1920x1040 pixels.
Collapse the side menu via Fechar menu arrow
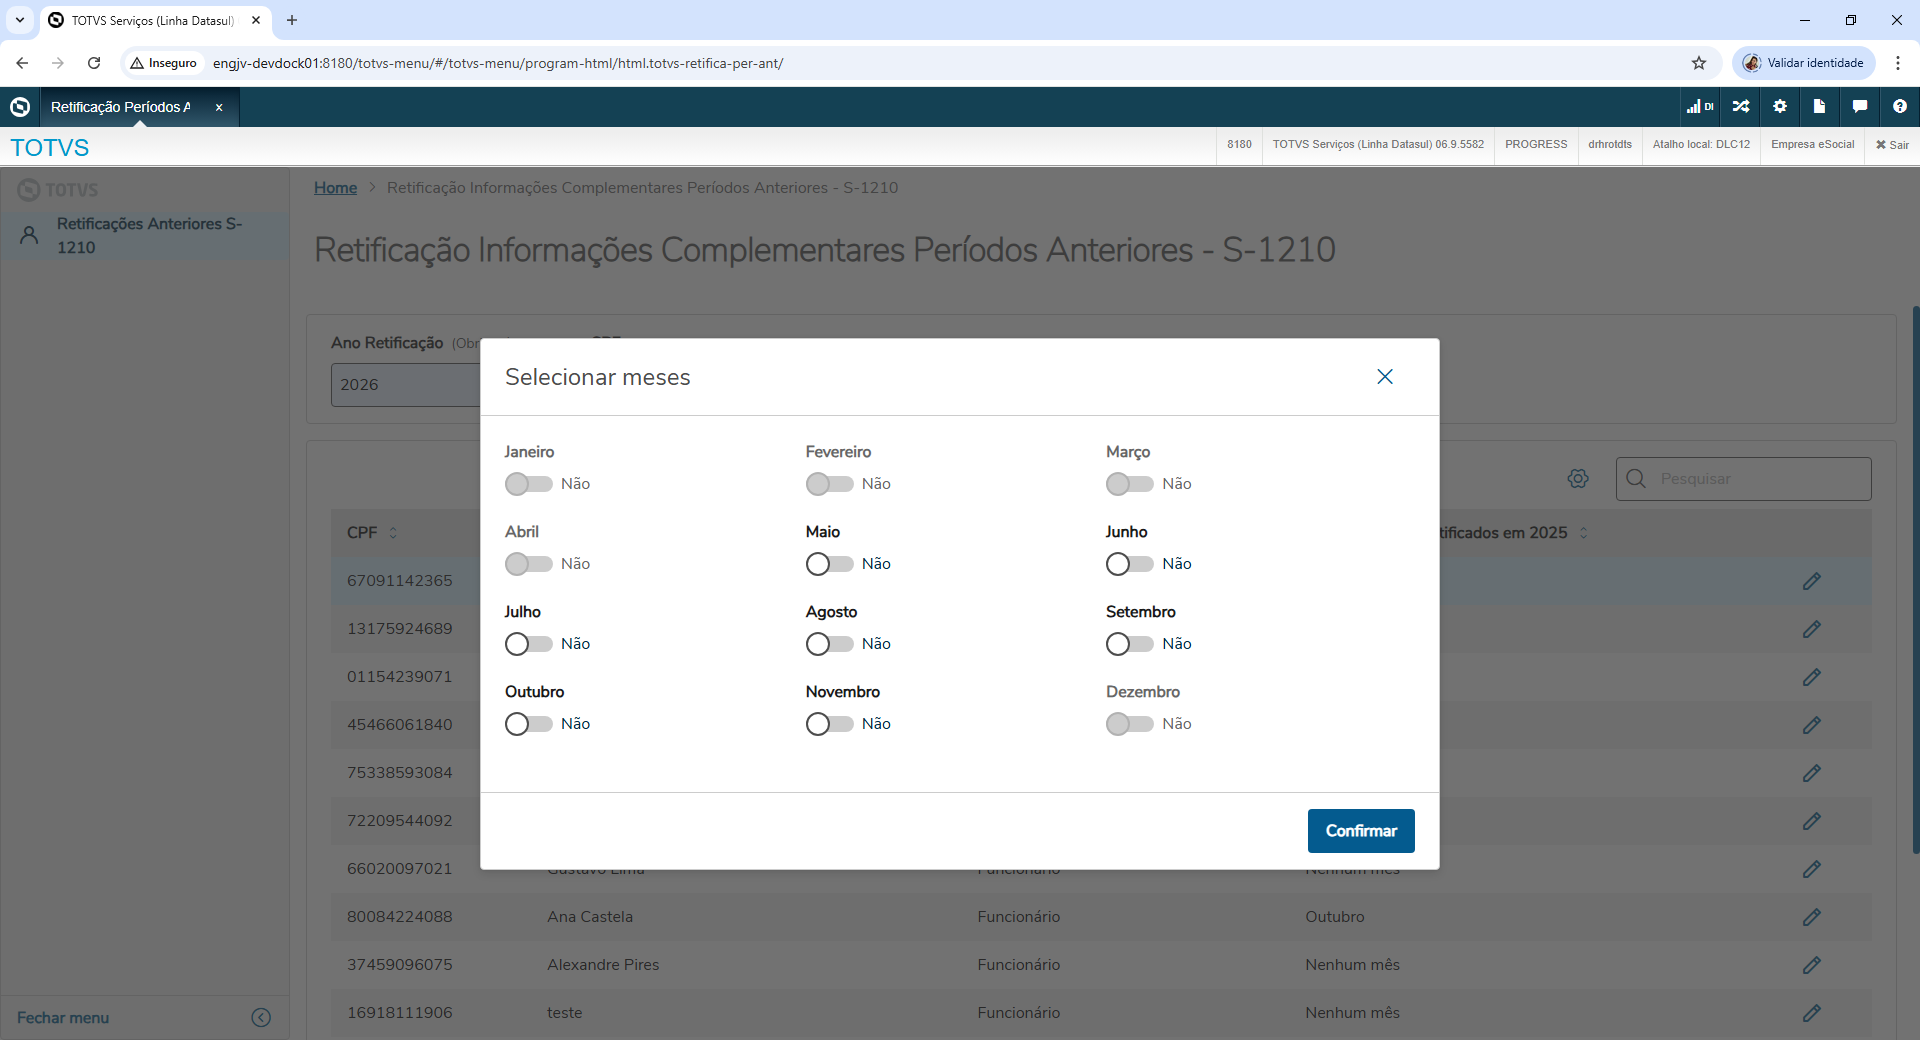coord(261,1017)
